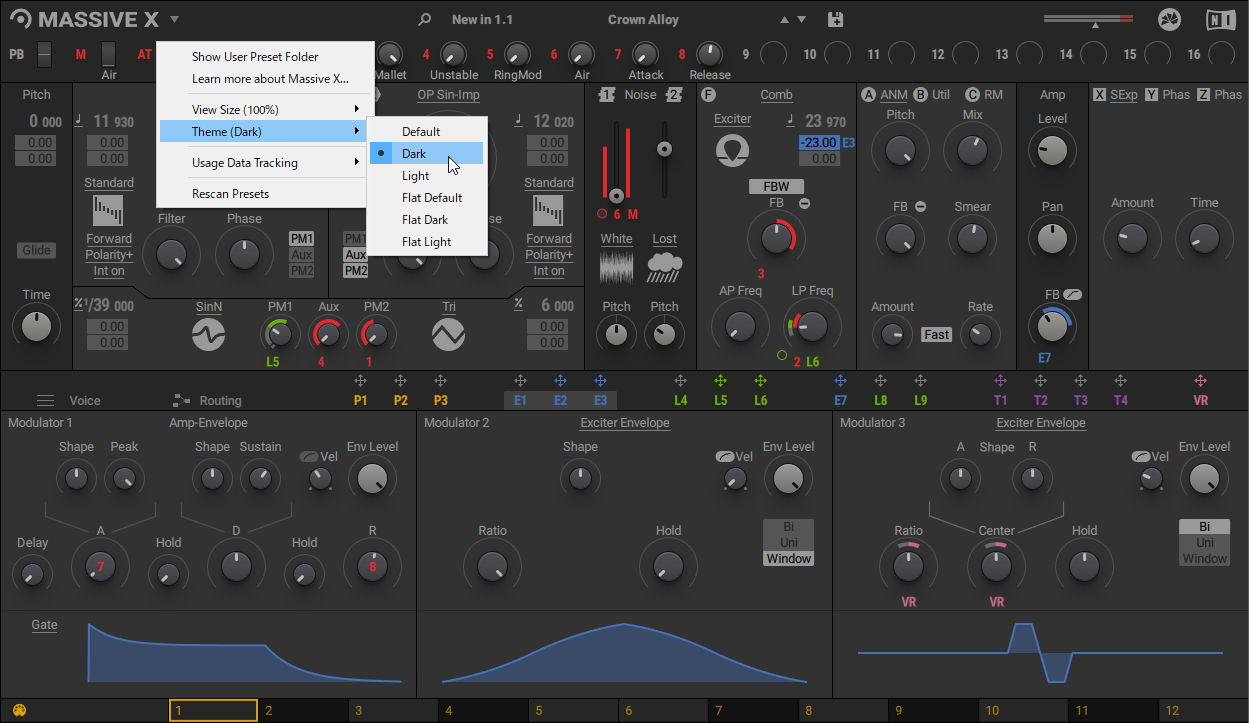Open the ANM insert effect menu
This screenshot has width=1249, height=723.
click(x=894, y=94)
